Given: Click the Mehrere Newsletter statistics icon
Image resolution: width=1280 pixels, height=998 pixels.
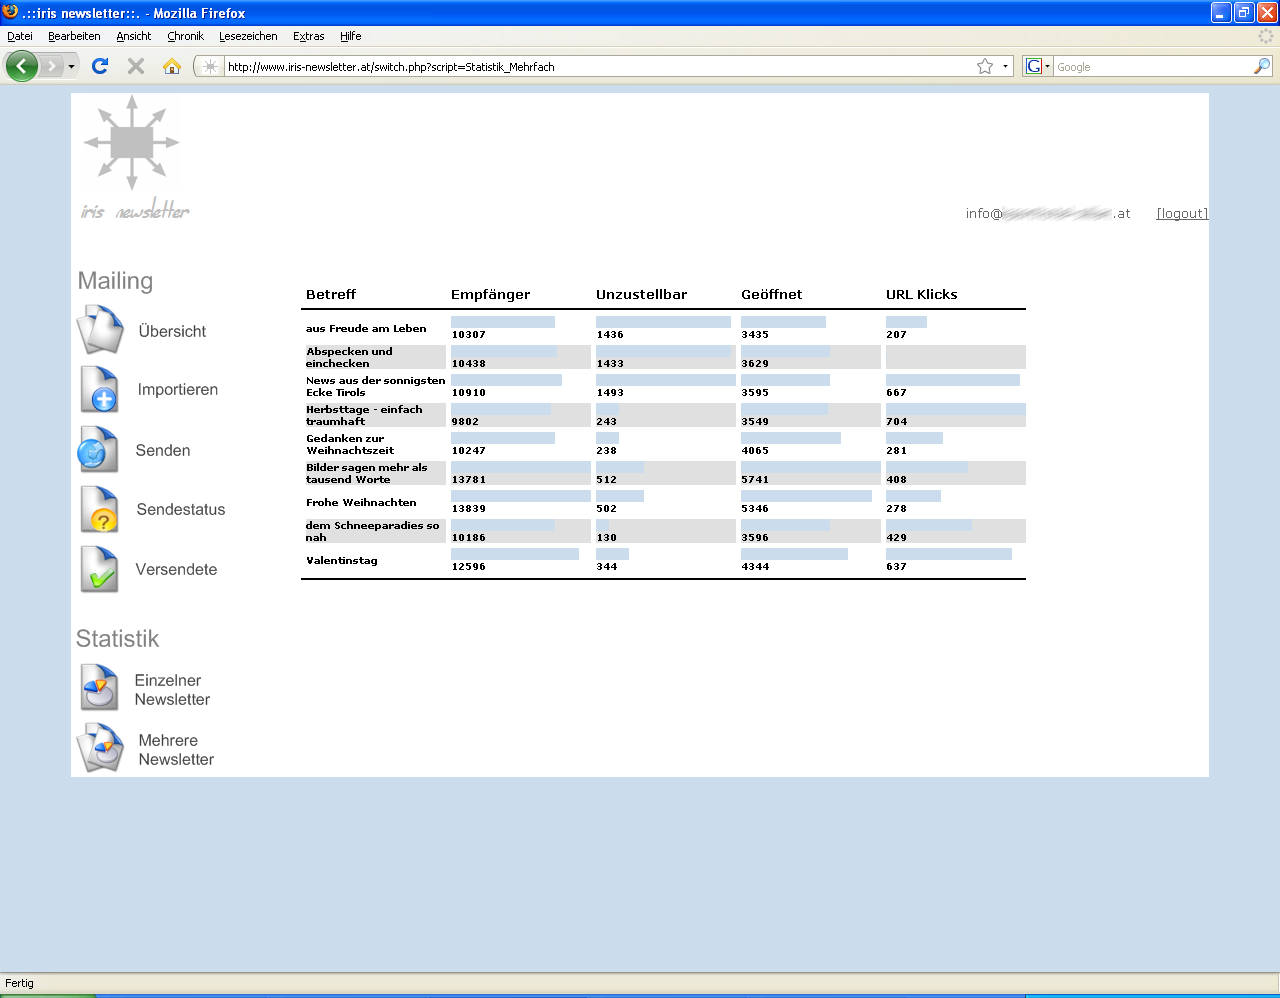Looking at the screenshot, I should click(x=100, y=749).
